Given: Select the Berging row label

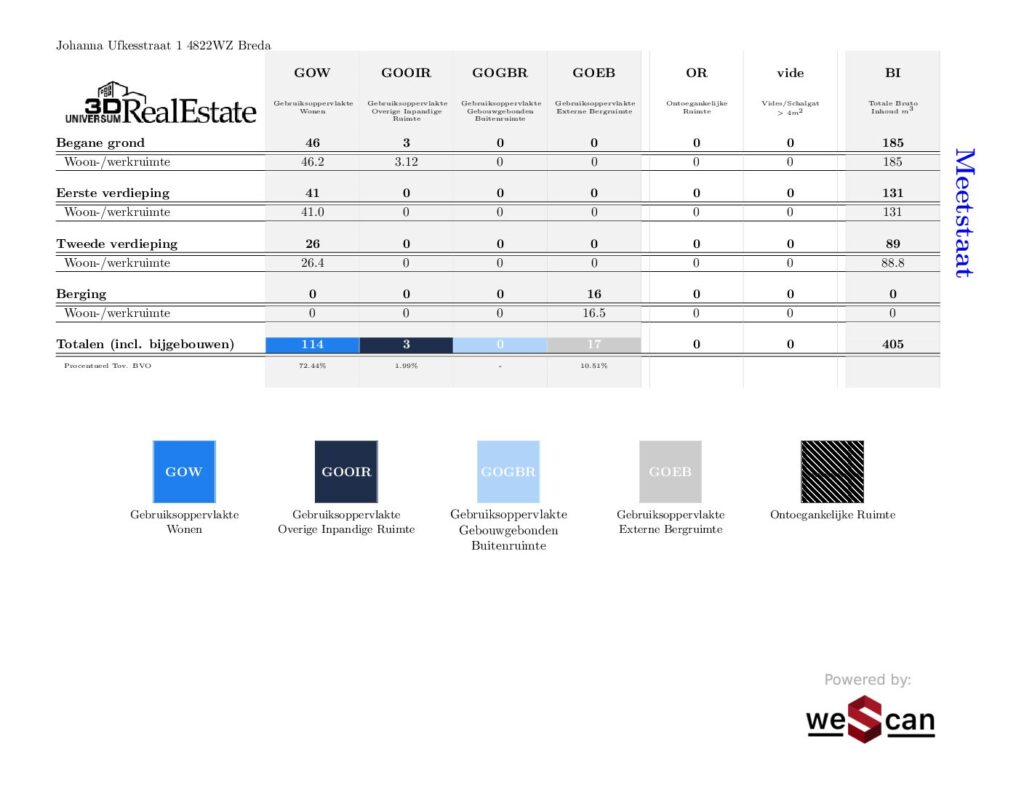Looking at the screenshot, I should coord(81,294).
